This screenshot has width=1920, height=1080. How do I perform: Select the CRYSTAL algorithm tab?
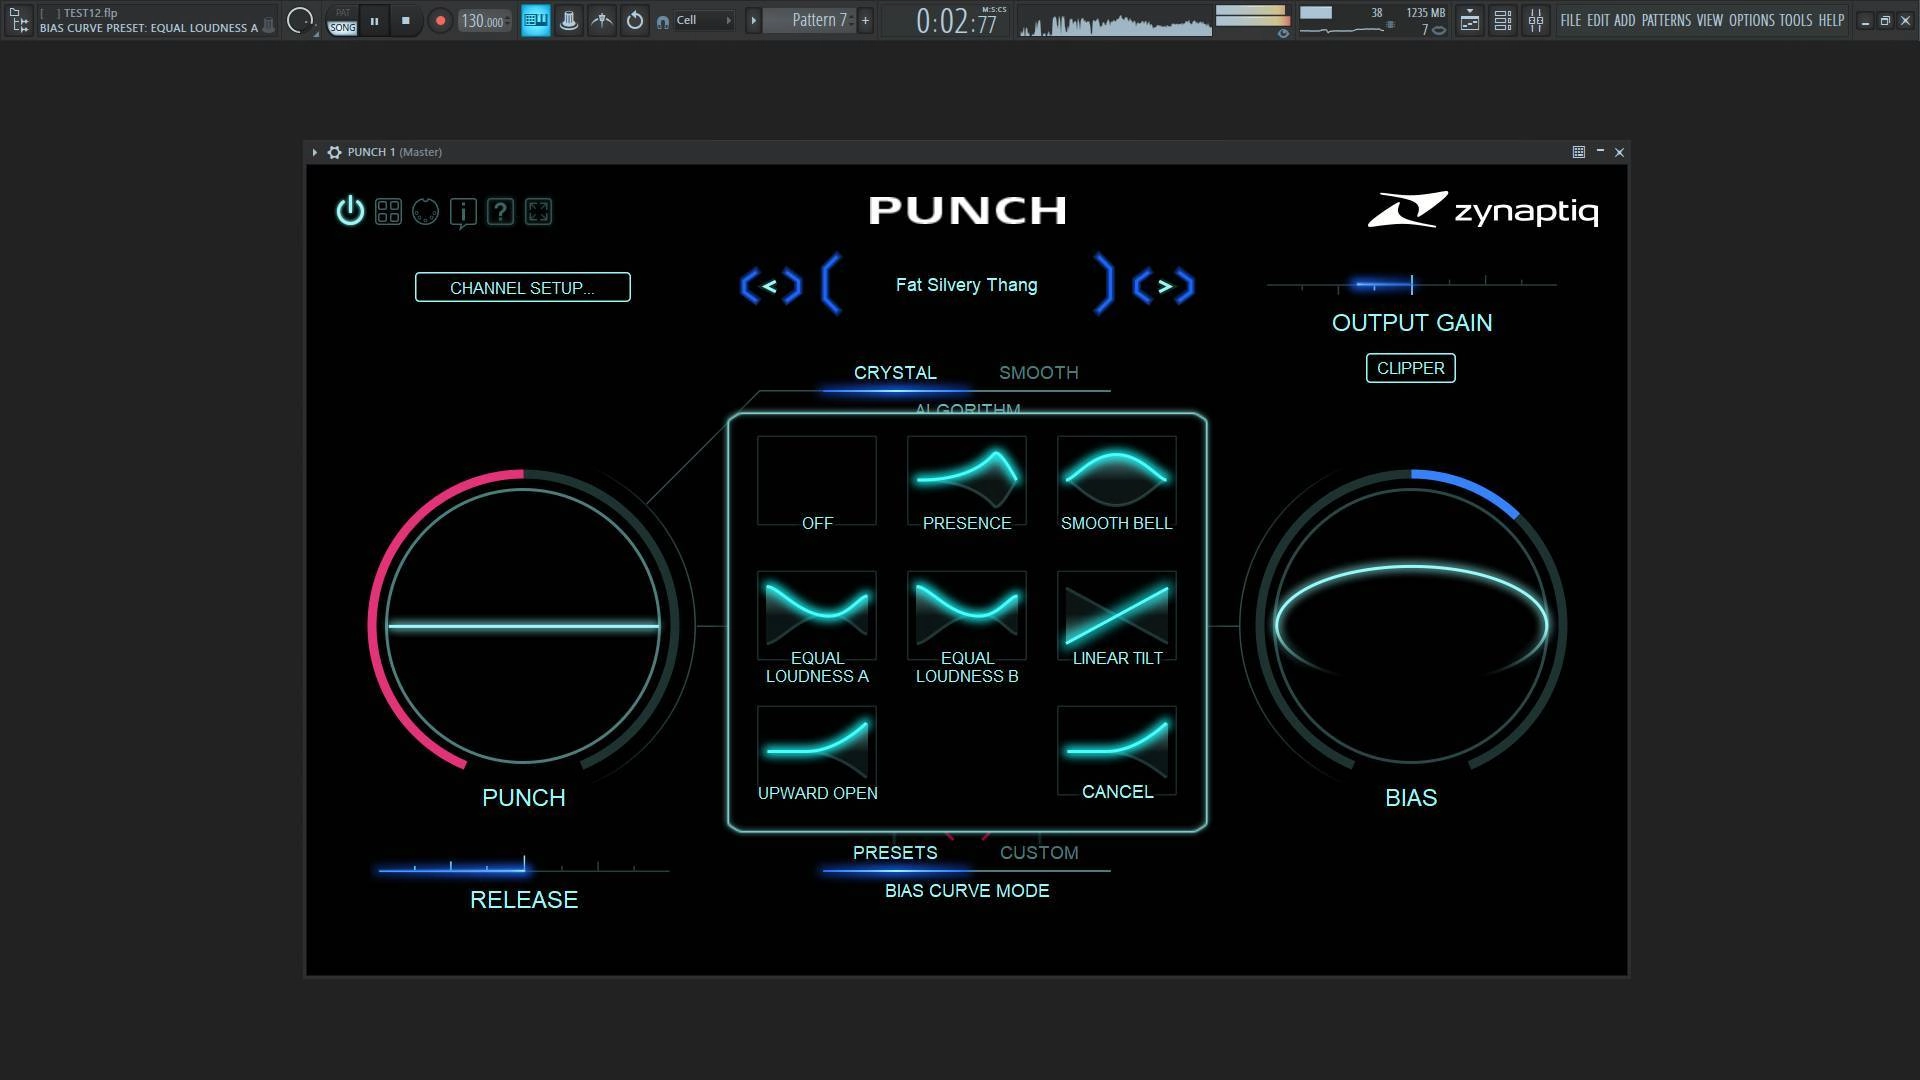coord(895,372)
